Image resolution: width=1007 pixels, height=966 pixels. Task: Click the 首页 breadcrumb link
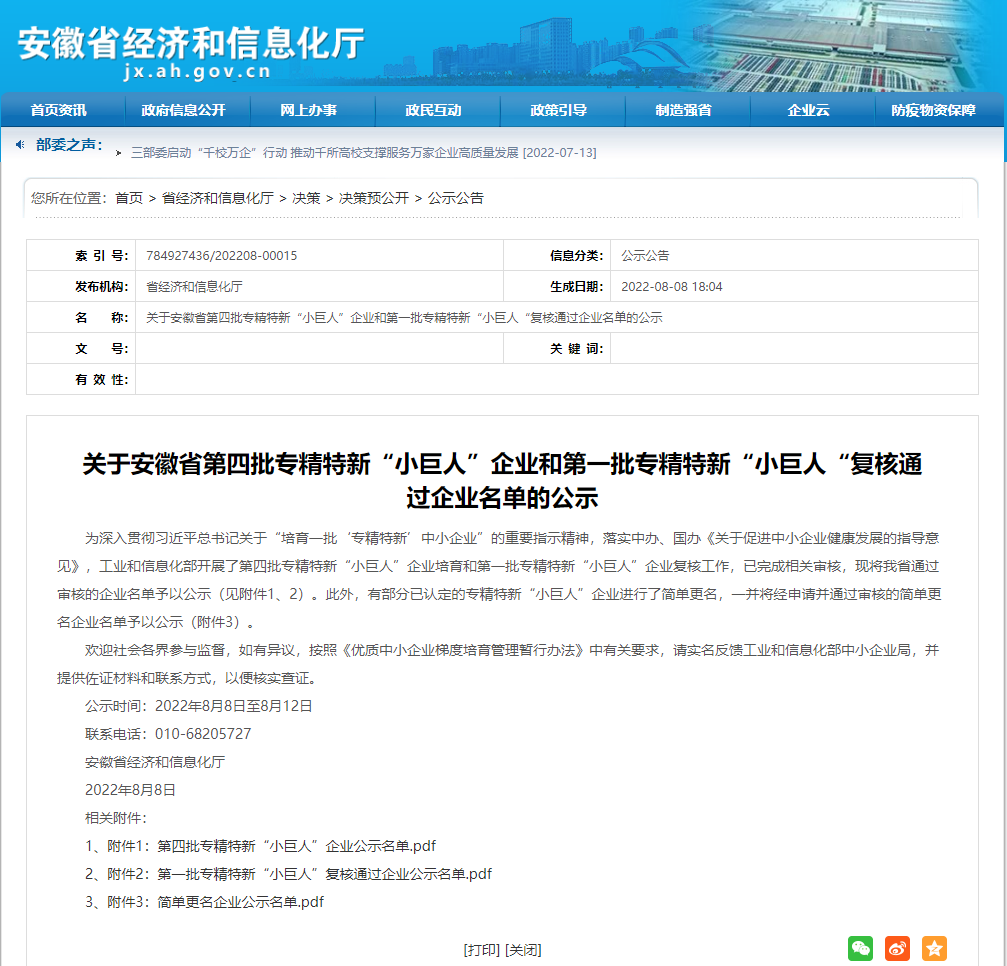tap(129, 198)
